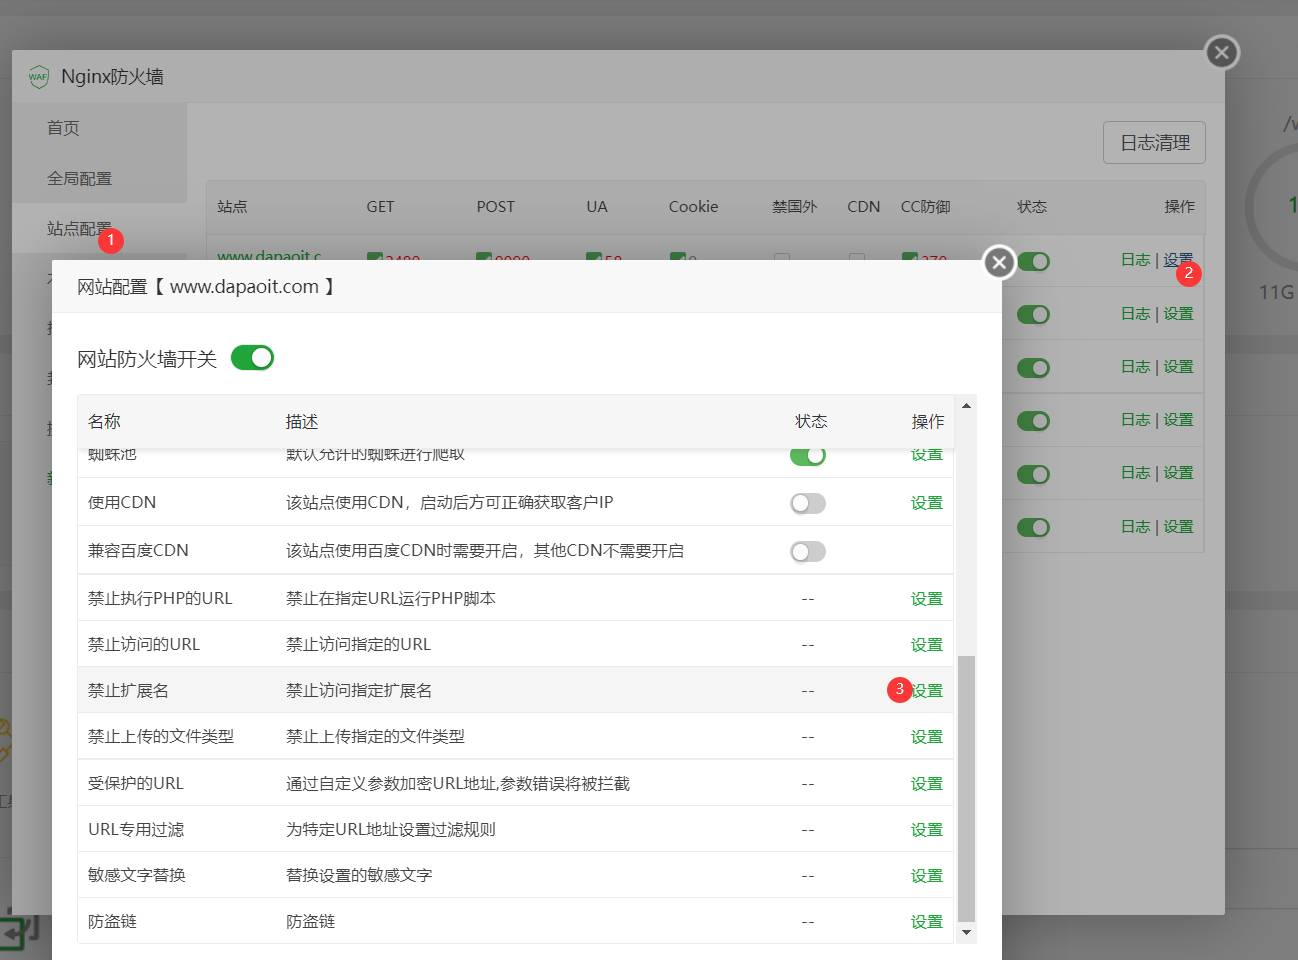Toggle the 兼容百度CDN switch
Viewport: 1298px width, 960px height.
pos(808,551)
